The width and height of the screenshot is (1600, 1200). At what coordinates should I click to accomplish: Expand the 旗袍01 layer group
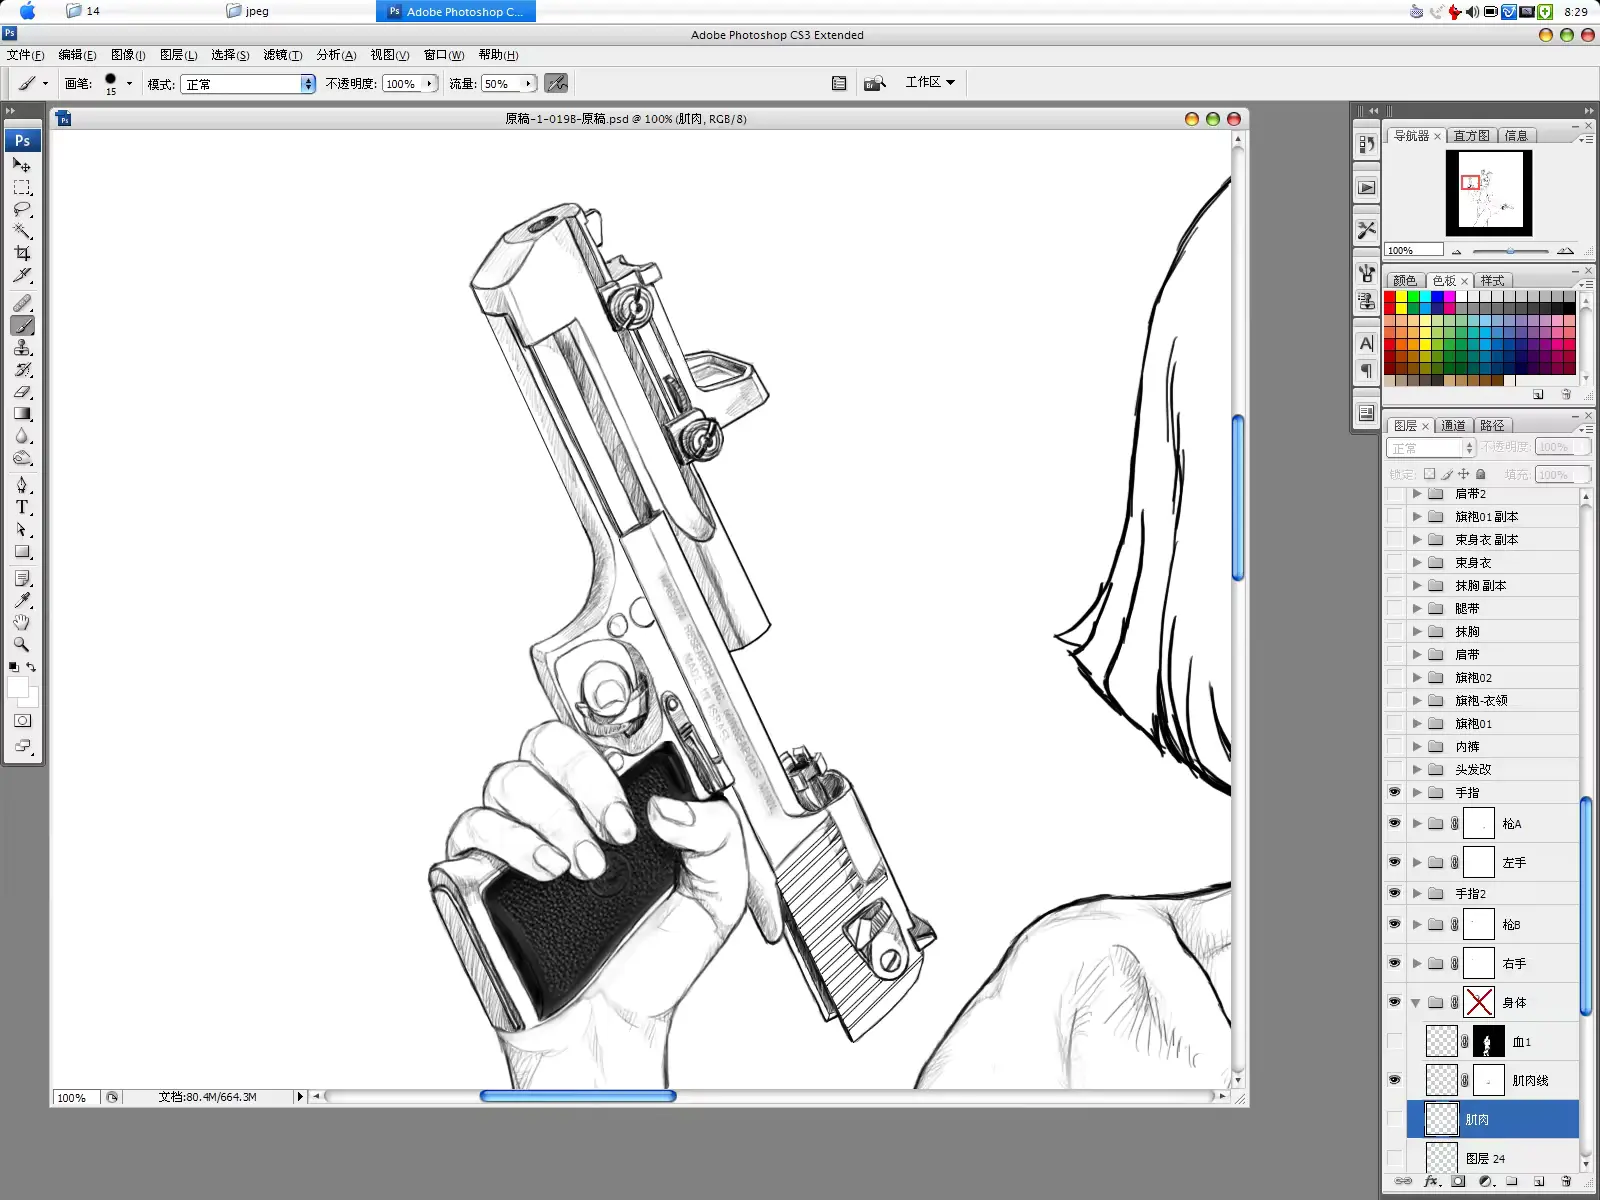1416,723
